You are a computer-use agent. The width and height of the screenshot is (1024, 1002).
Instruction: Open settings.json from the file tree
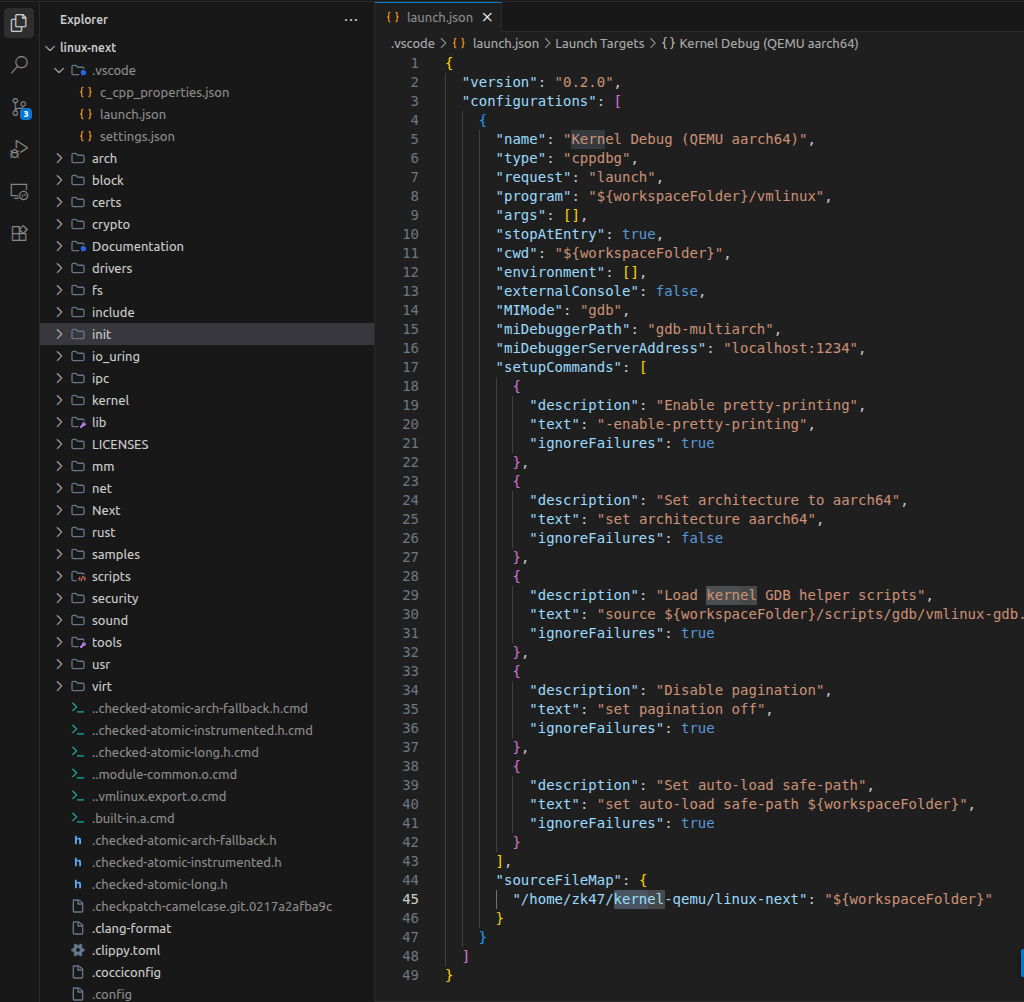pyautogui.click(x=137, y=136)
